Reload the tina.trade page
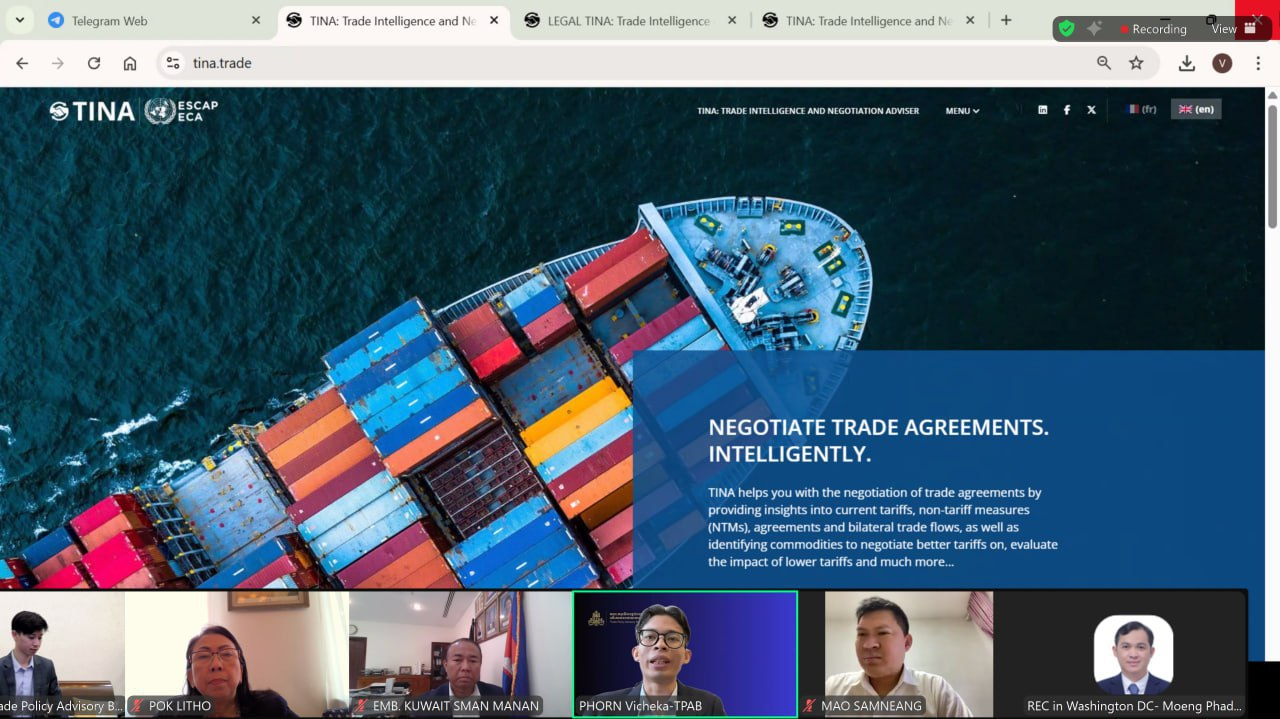 tap(94, 63)
